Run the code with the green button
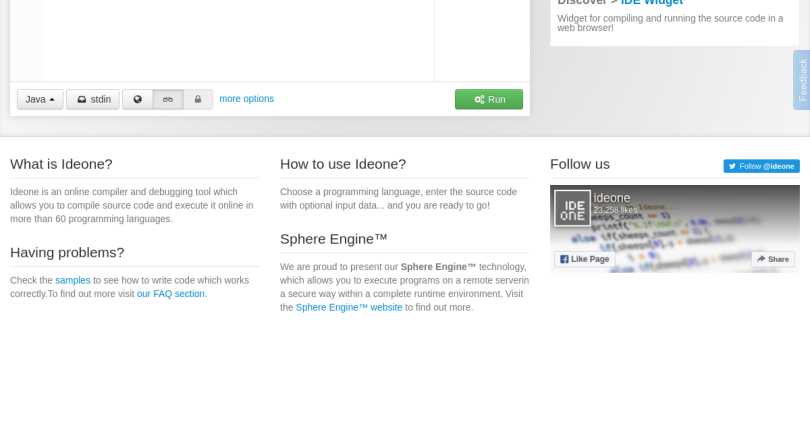This screenshot has width=810, height=424. (x=488, y=99)
